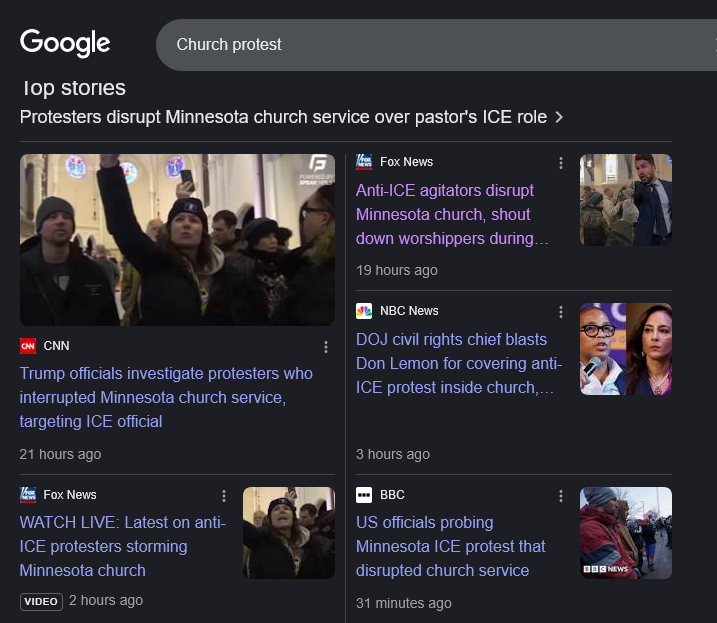The image size is (717, 623).
Task: Open NBC headline about DOJ civil rights chief
Action: [x=455, y=363]
